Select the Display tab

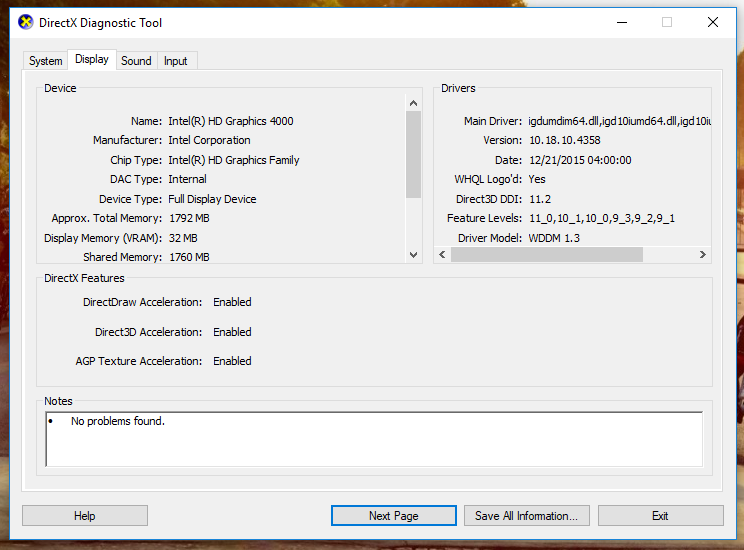(92, 59)
